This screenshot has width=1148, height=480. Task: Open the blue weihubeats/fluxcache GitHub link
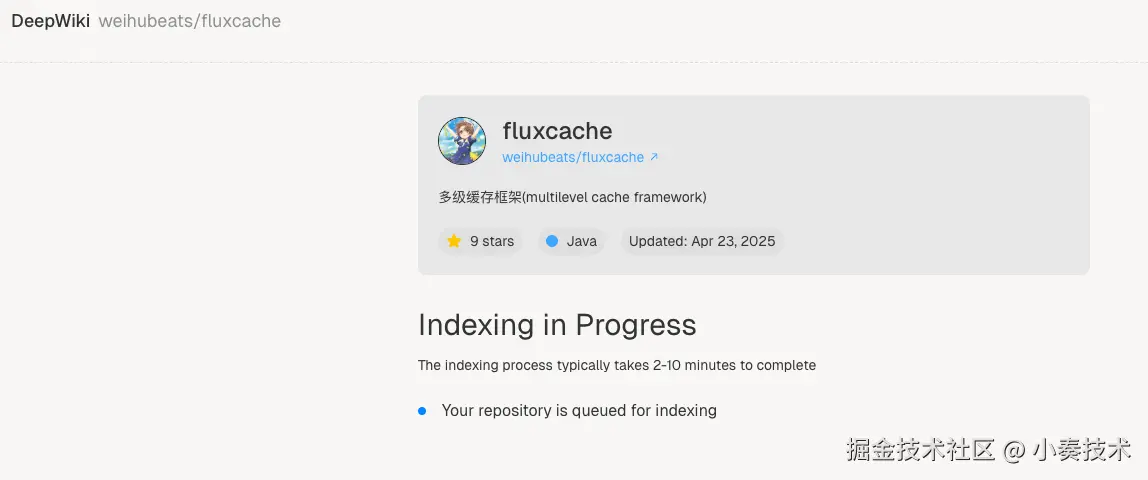click(x=573, y=157)
